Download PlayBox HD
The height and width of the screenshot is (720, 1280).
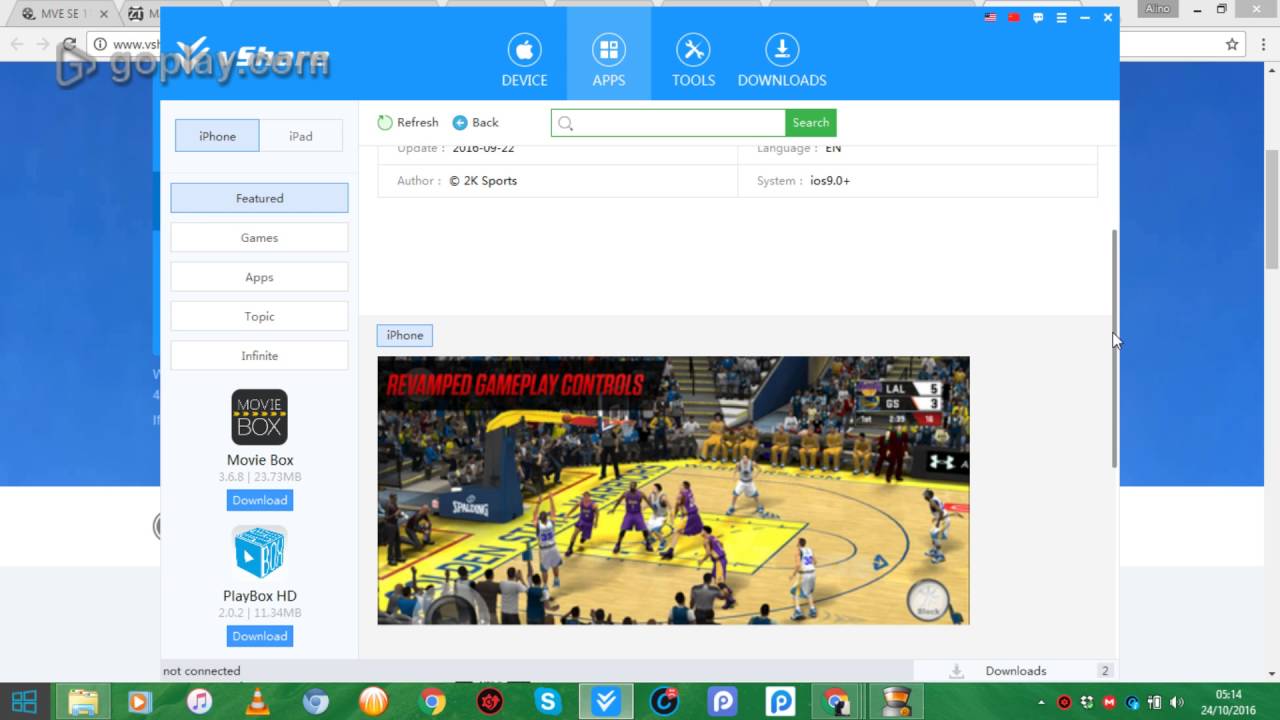(260, 636)
